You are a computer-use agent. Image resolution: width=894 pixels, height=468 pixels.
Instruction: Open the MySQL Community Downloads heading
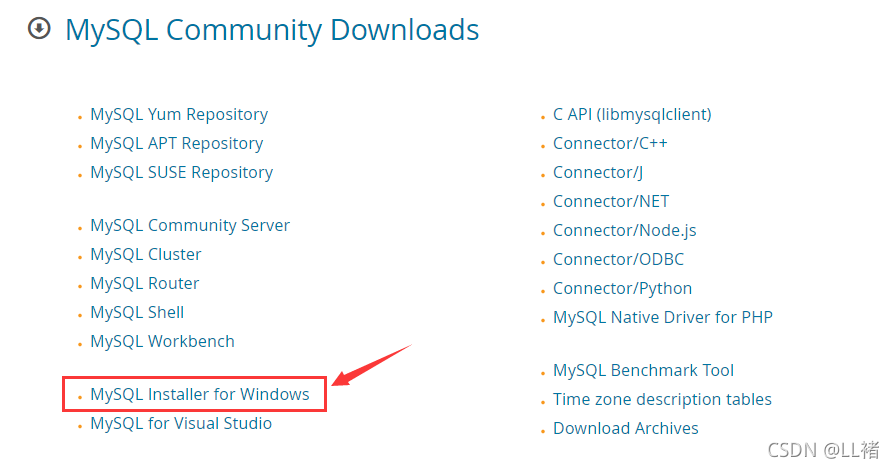(x=272, y=30)
